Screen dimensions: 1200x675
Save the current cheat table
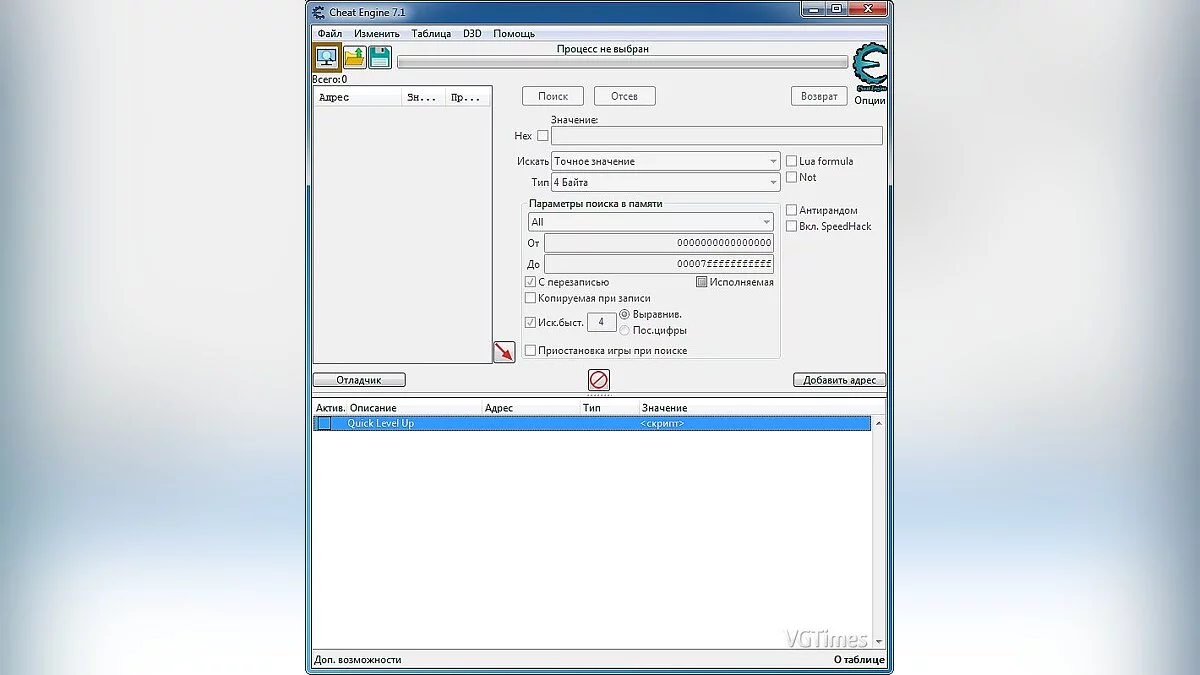point(380,56)
